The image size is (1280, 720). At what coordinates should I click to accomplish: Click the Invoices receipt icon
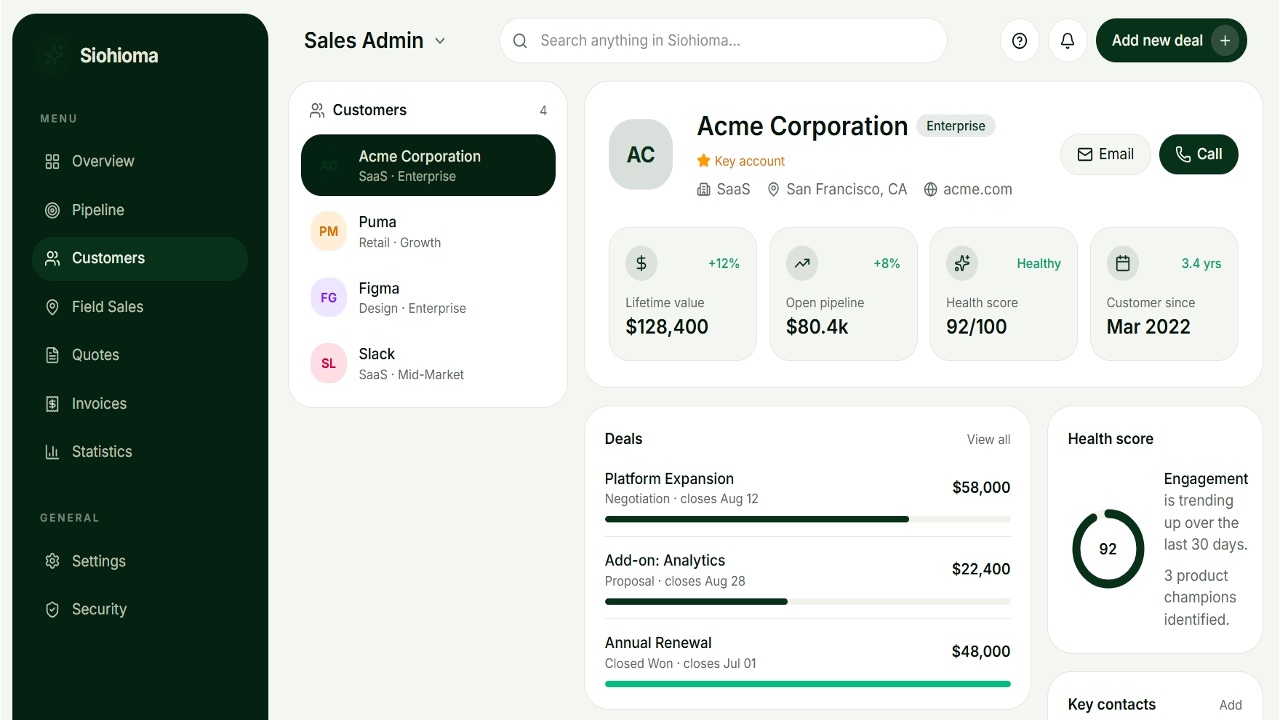click(52, 404)
